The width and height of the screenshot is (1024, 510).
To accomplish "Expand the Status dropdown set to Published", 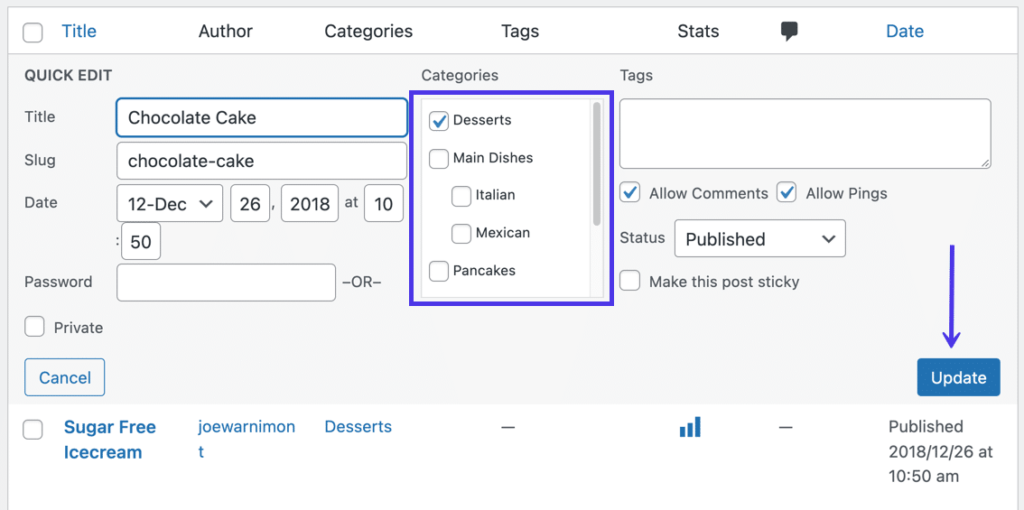I will (759, 239).
